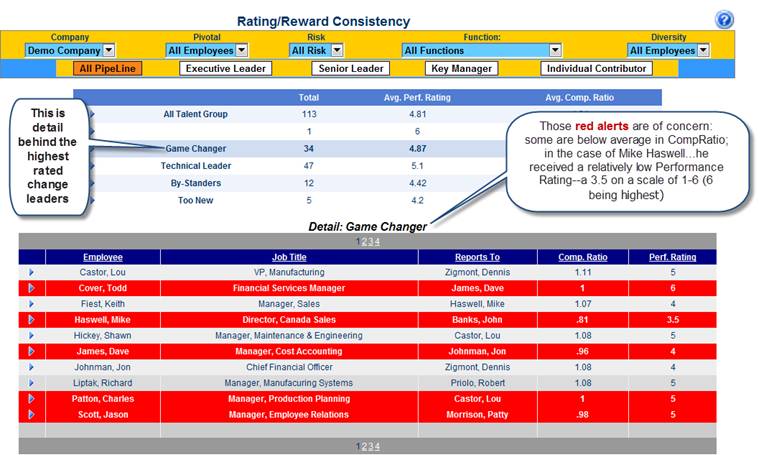
Task: Click the 3.5 performance rating value
Action: pyautogui.click(x=673, y=320)
